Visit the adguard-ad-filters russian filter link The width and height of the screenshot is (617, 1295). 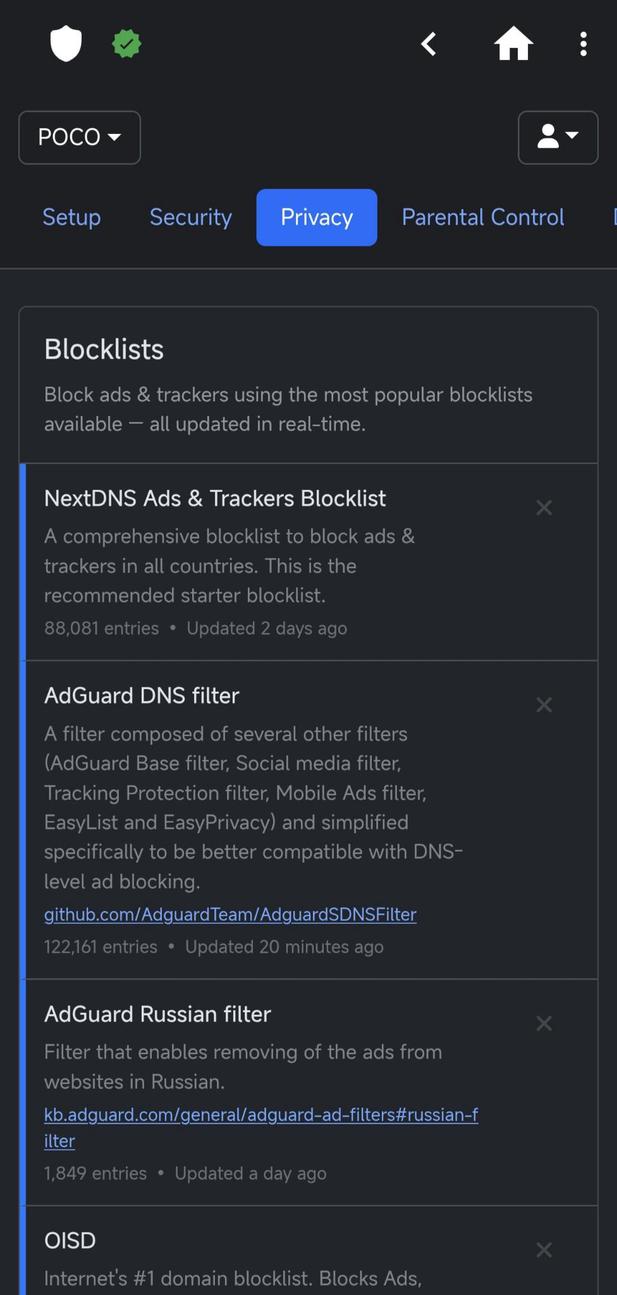(260, 1114)
